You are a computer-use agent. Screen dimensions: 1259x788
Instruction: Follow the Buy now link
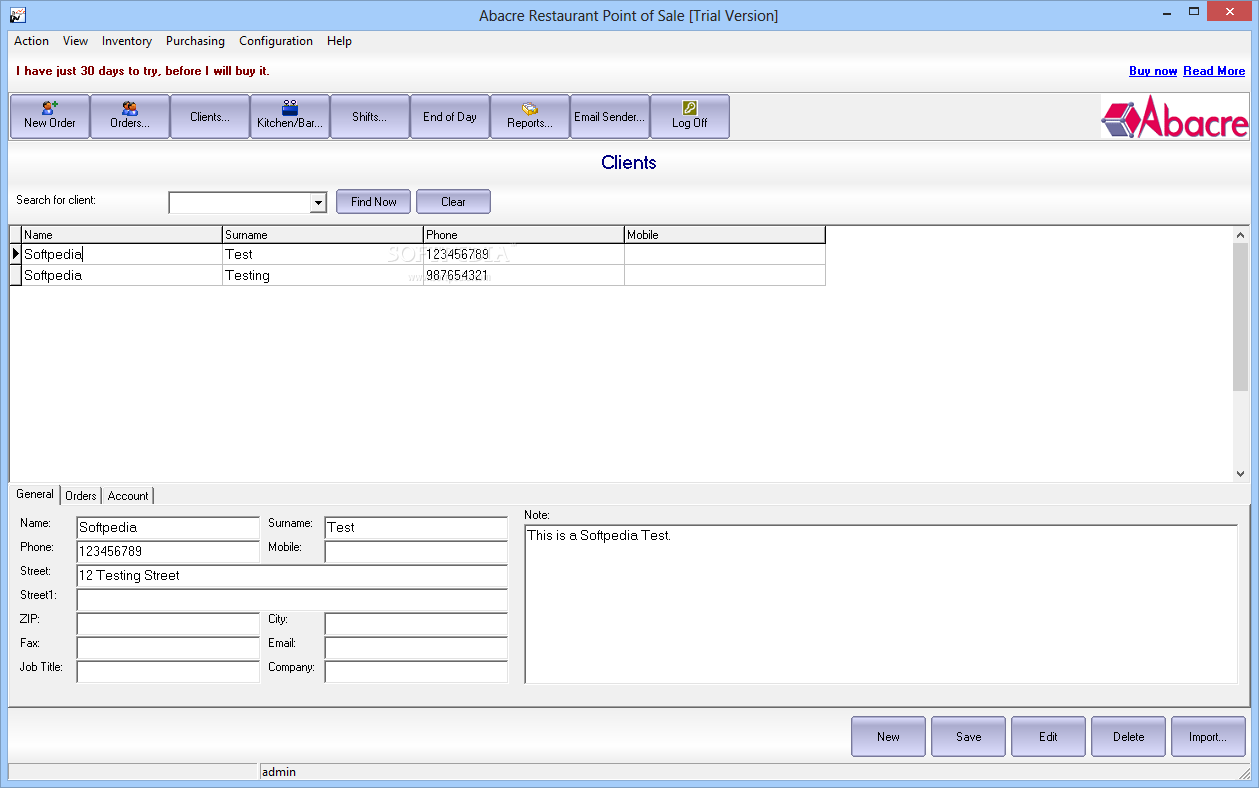click(1153, 71)
